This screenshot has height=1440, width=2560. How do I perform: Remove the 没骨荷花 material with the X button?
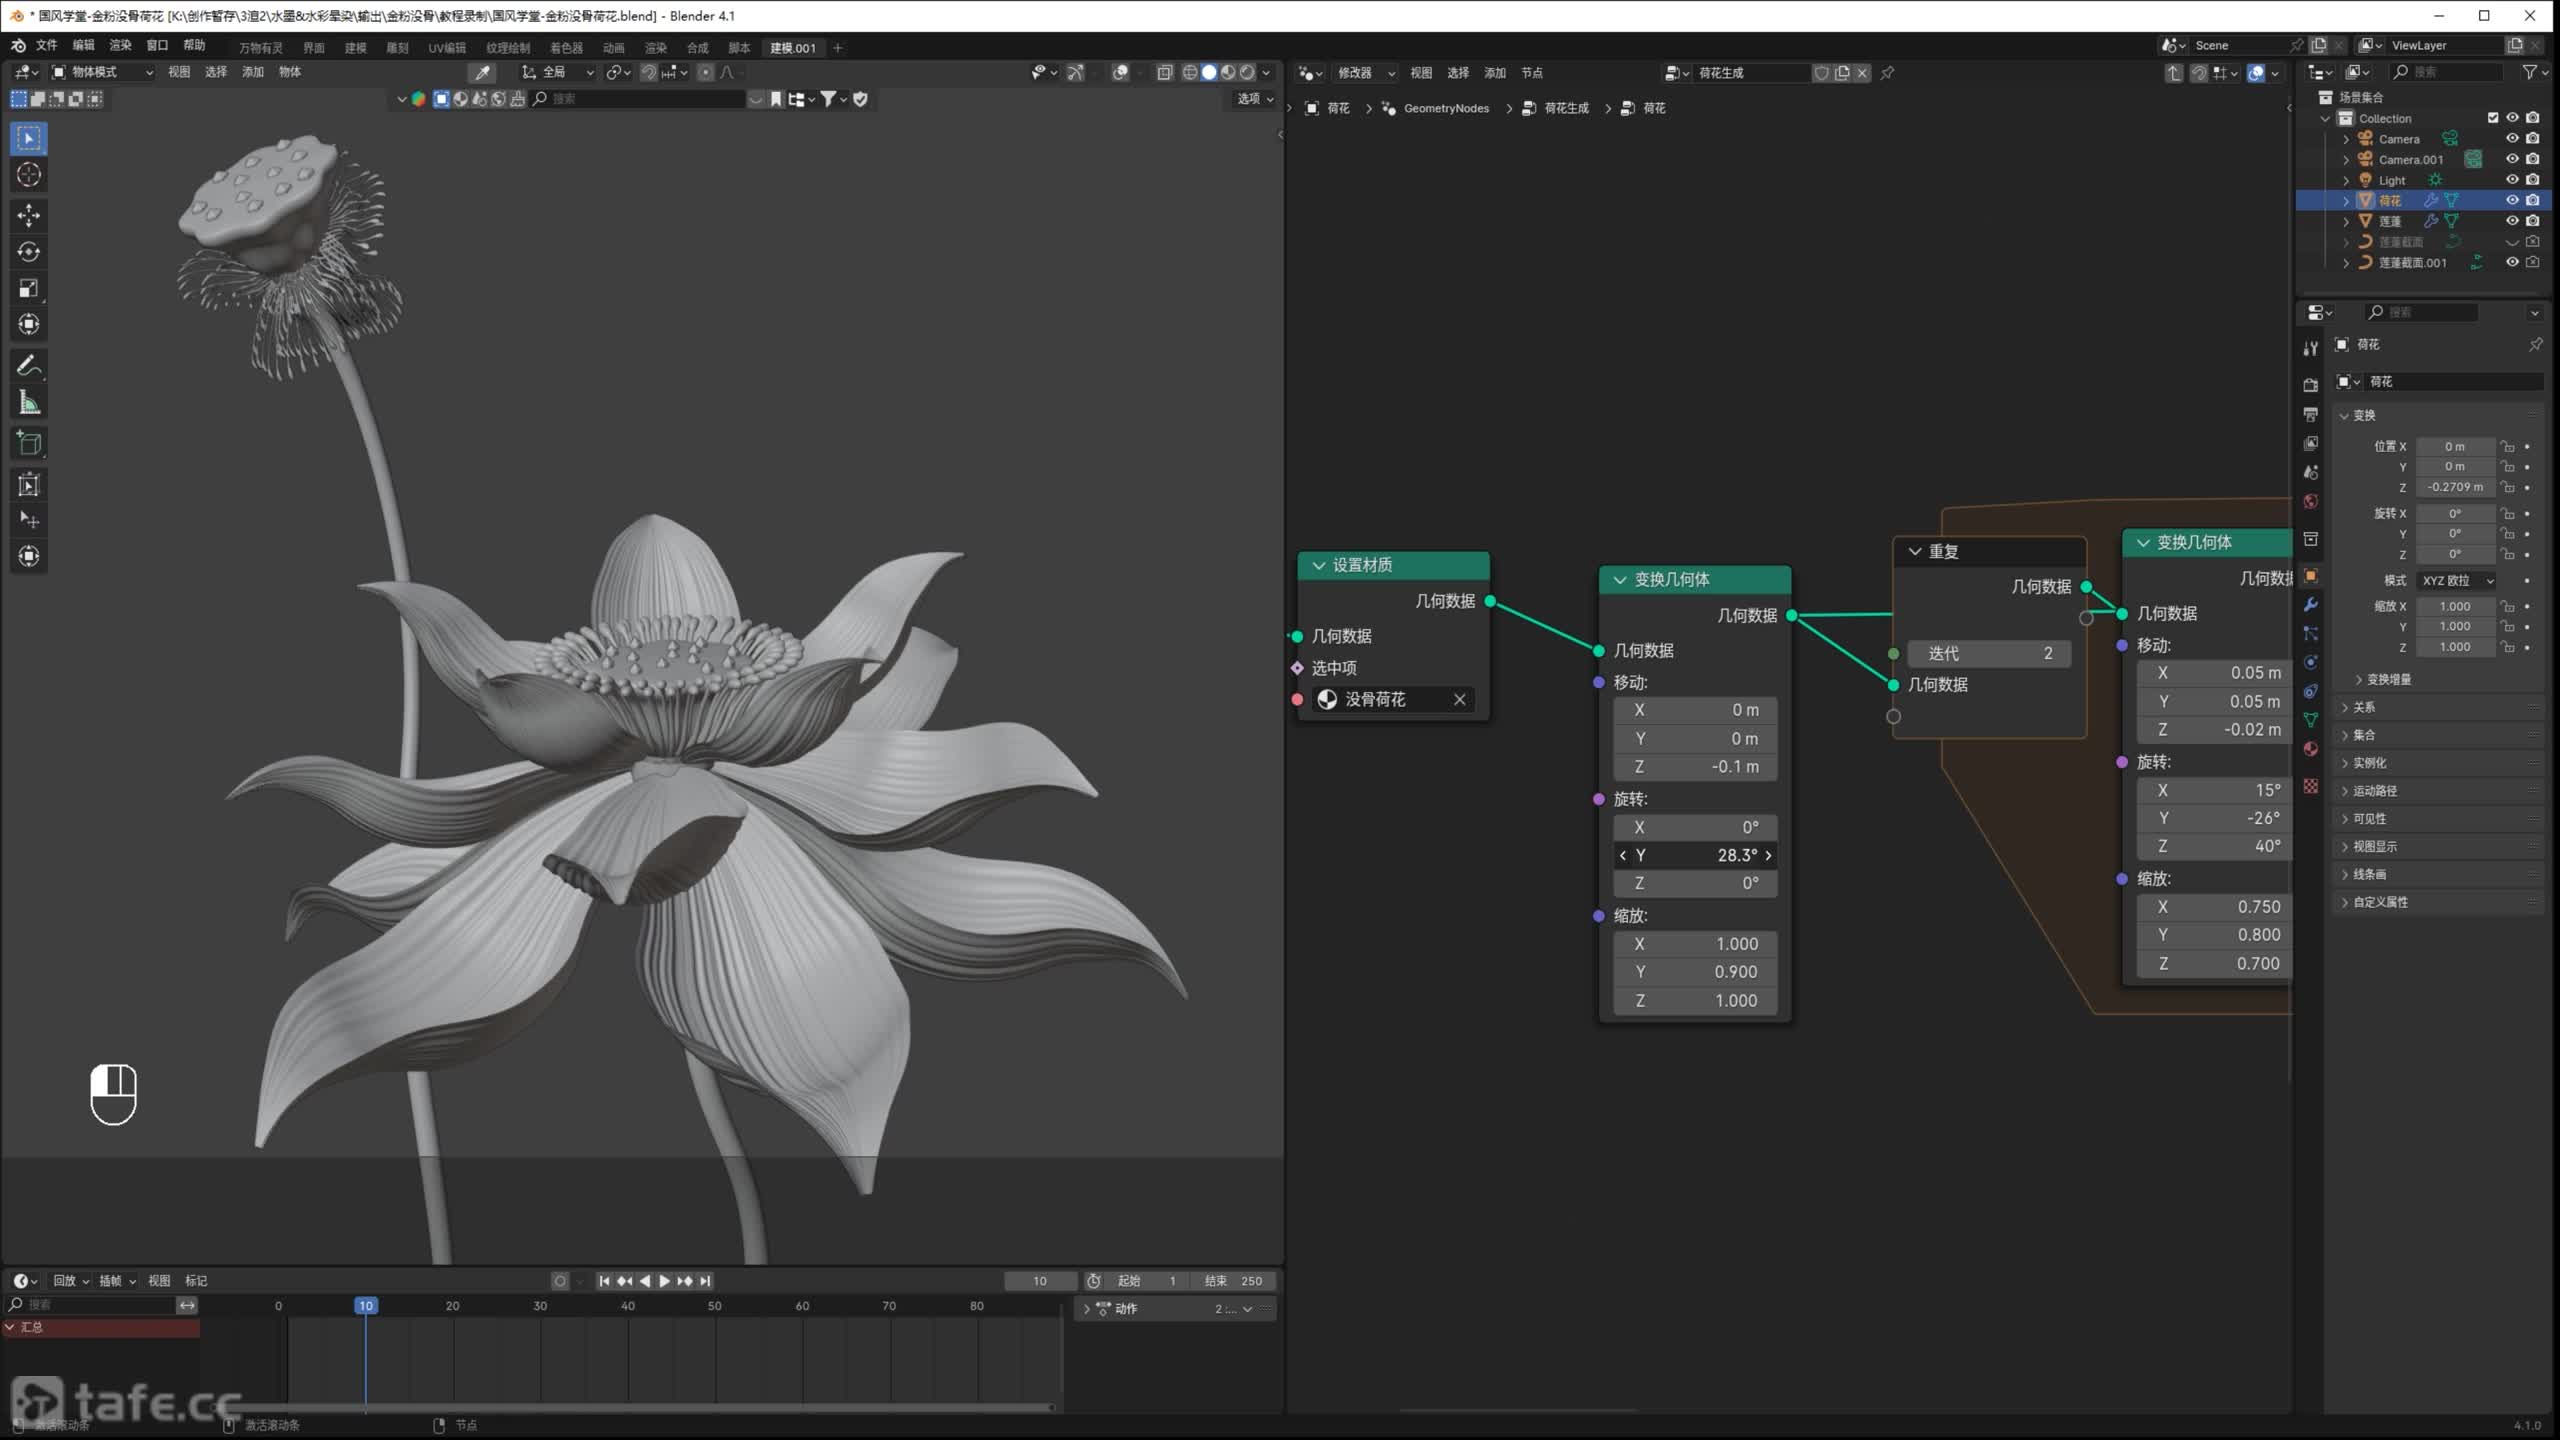(1459, 699)
